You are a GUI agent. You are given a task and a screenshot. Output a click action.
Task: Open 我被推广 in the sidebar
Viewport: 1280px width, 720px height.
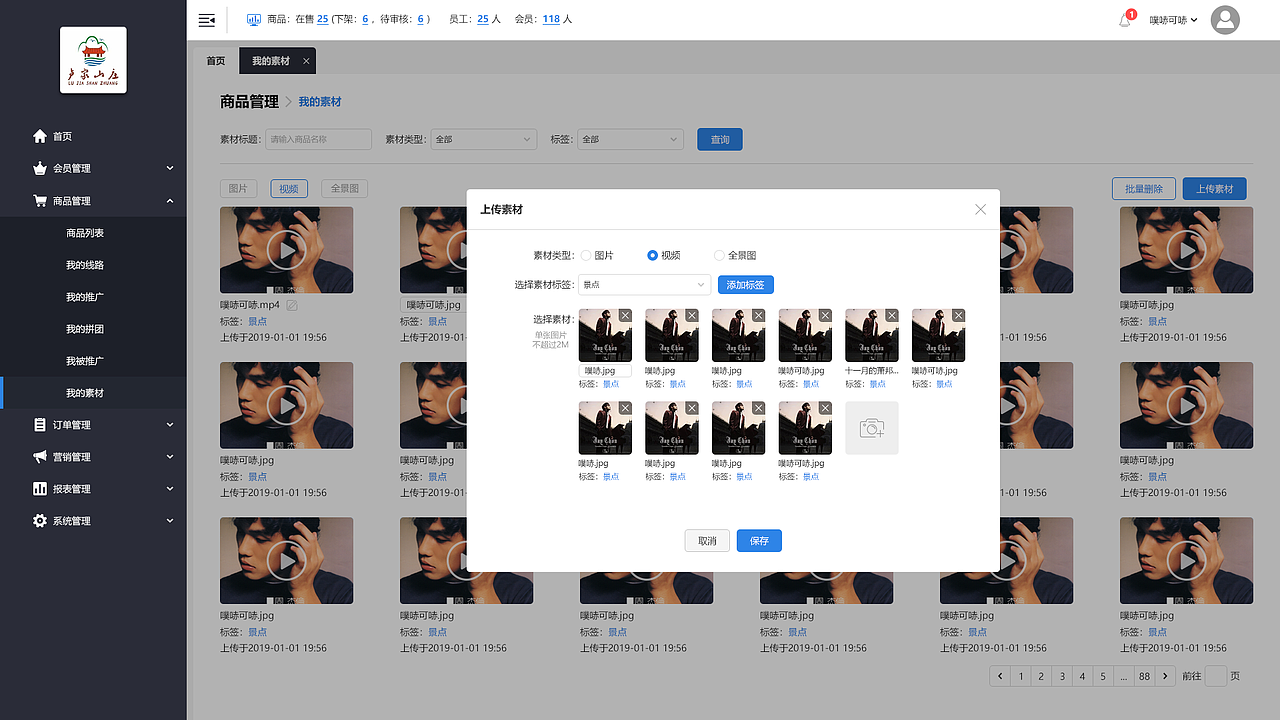click(85, 361)
